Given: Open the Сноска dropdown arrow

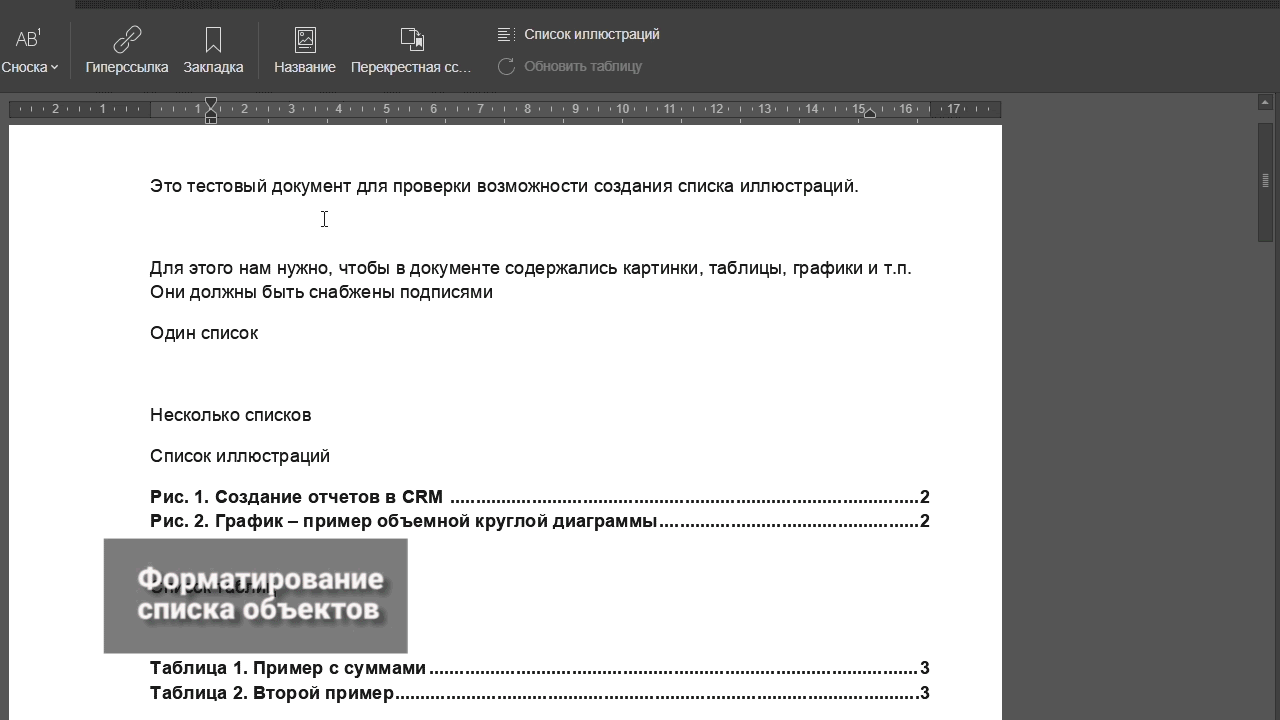Looking at the screenshot, I should [x=54, y=67].
